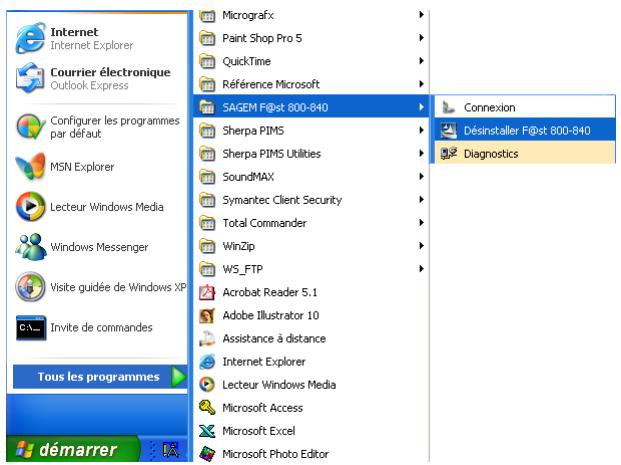Click the WinZip label
Viewport: 621px width, 465px height.
[238, 246]
